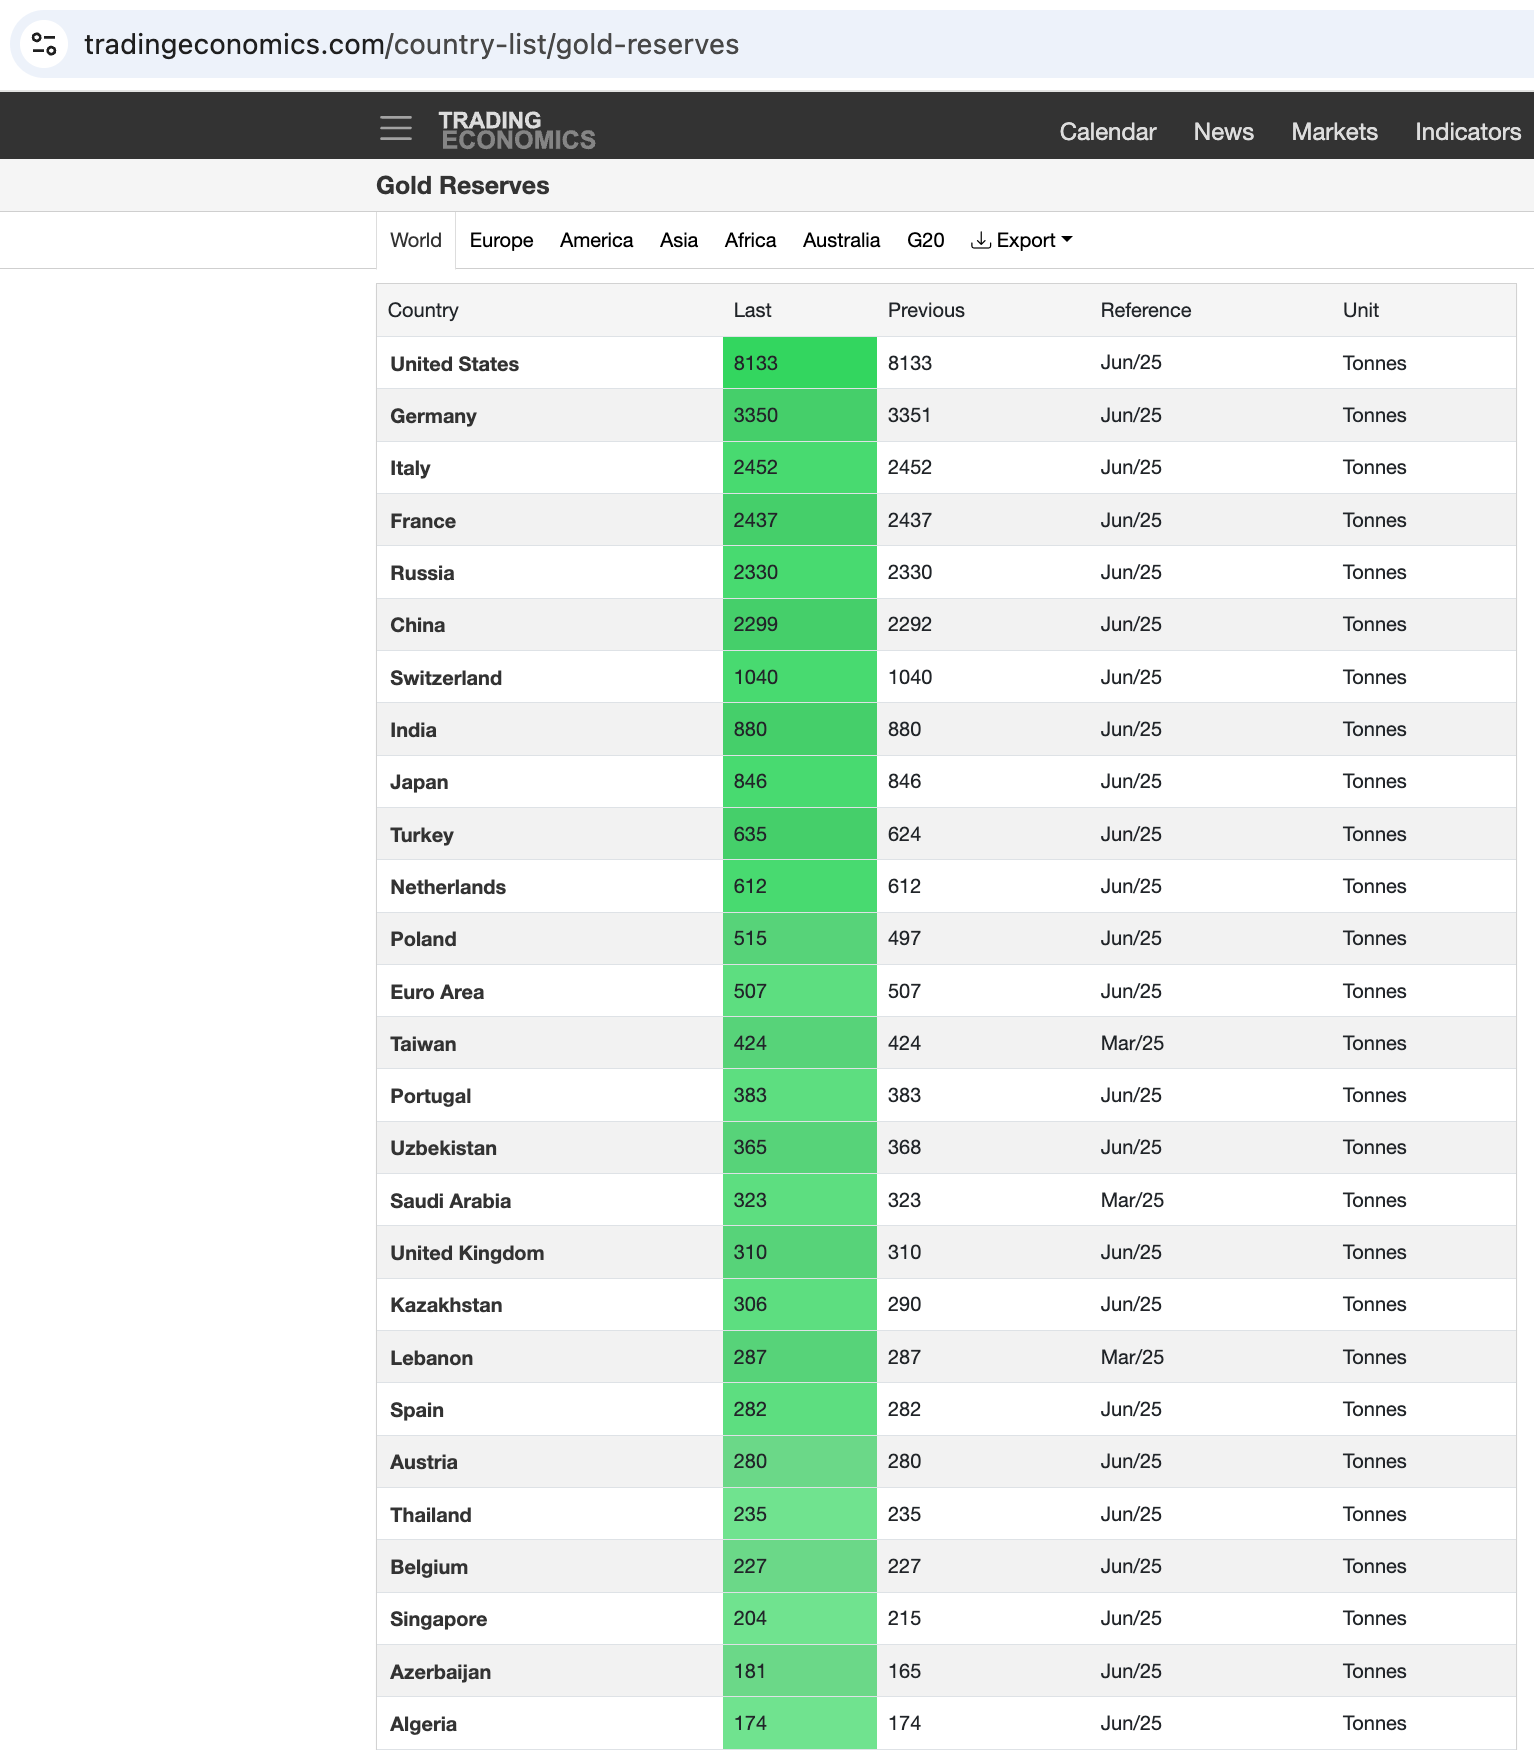The height and width of the screenshot is (1750, 1534).
Task: Open the Russia country link
Action: coord(422,573)
